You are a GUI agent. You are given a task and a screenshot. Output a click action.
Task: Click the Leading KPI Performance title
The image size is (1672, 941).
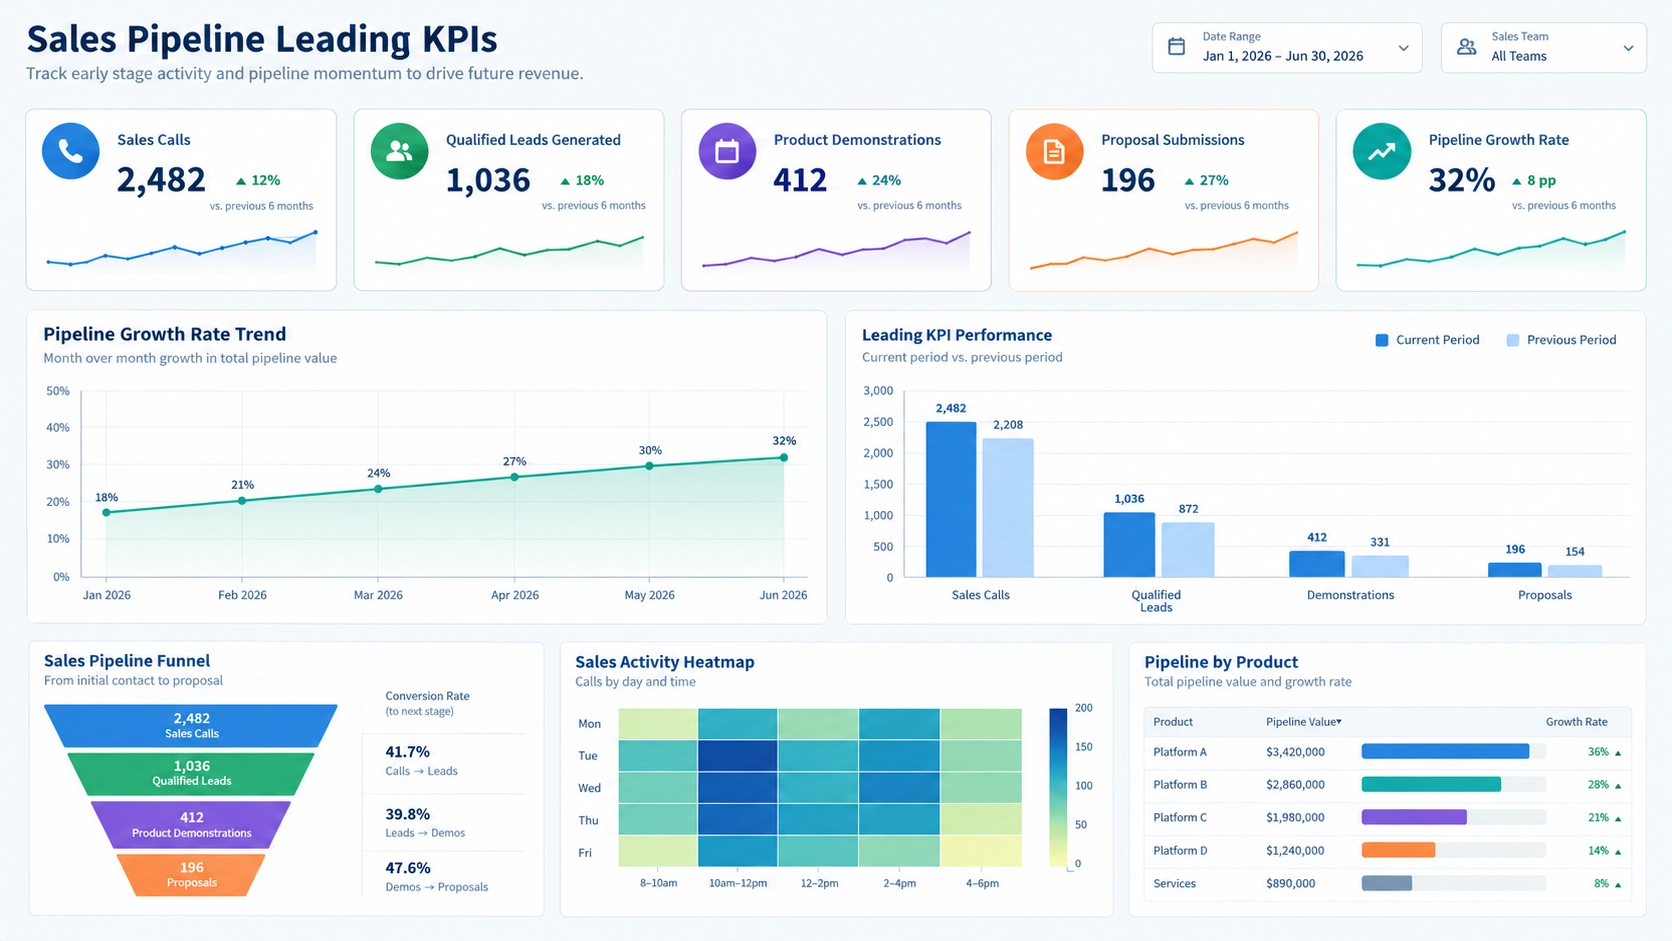pos(957,335)
